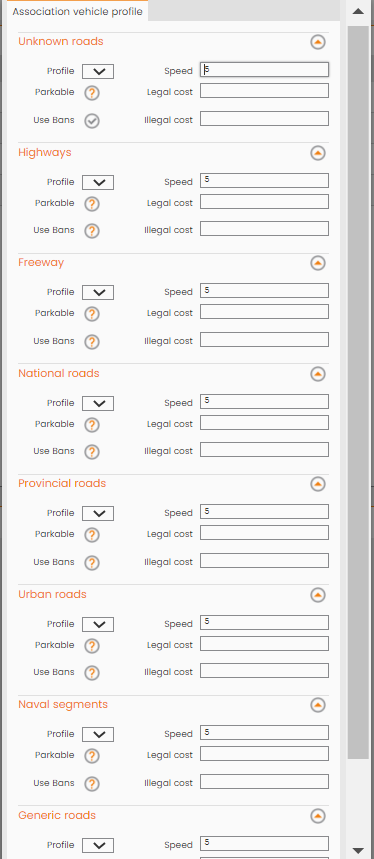Screen dimensions: 374x859
Task: Focus the Urban roads Legal cost field
Action: coord(264,644)
